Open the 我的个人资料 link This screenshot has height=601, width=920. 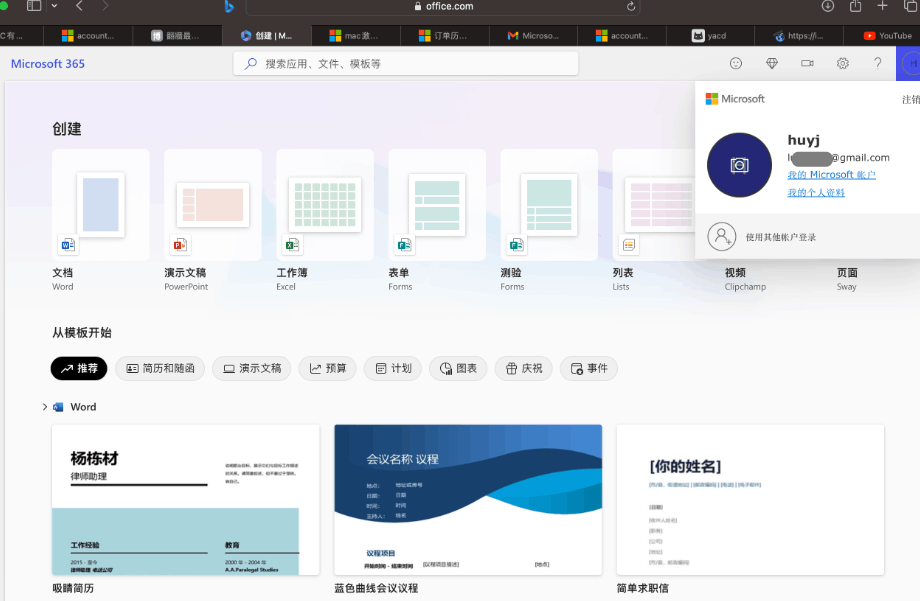pyautogui.click(x=816, y=193)
